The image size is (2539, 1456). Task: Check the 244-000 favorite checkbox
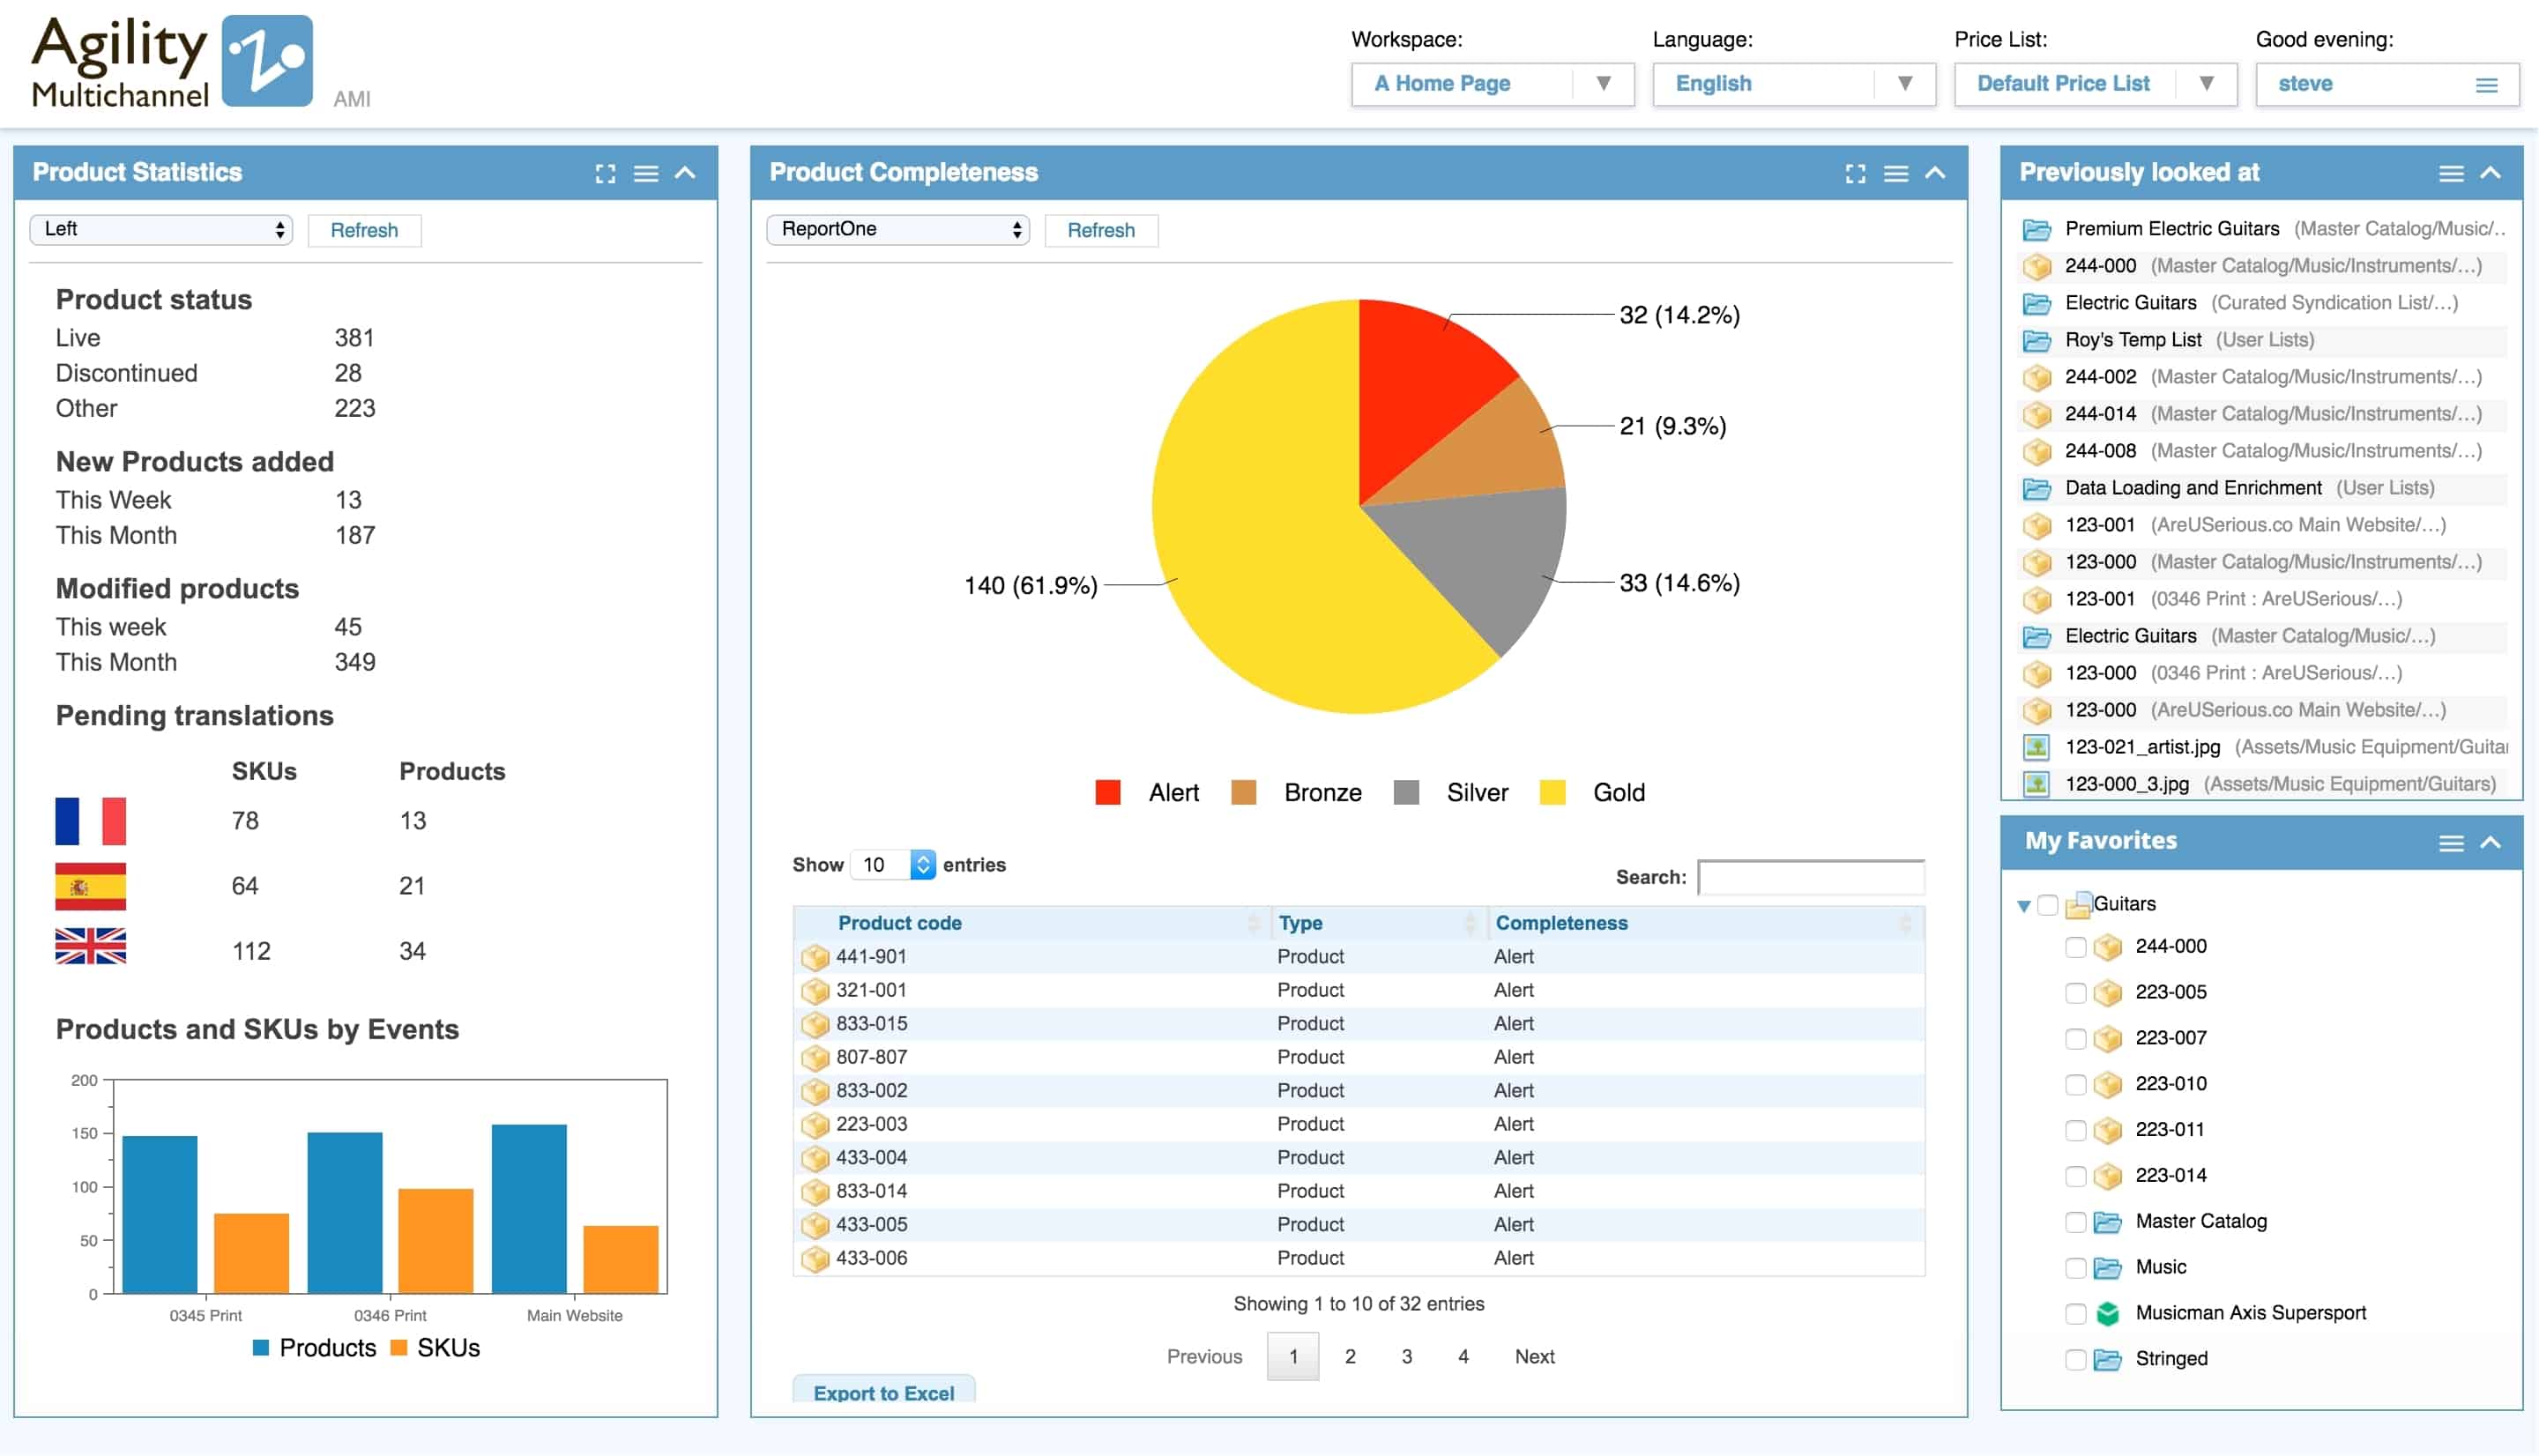2075,947
